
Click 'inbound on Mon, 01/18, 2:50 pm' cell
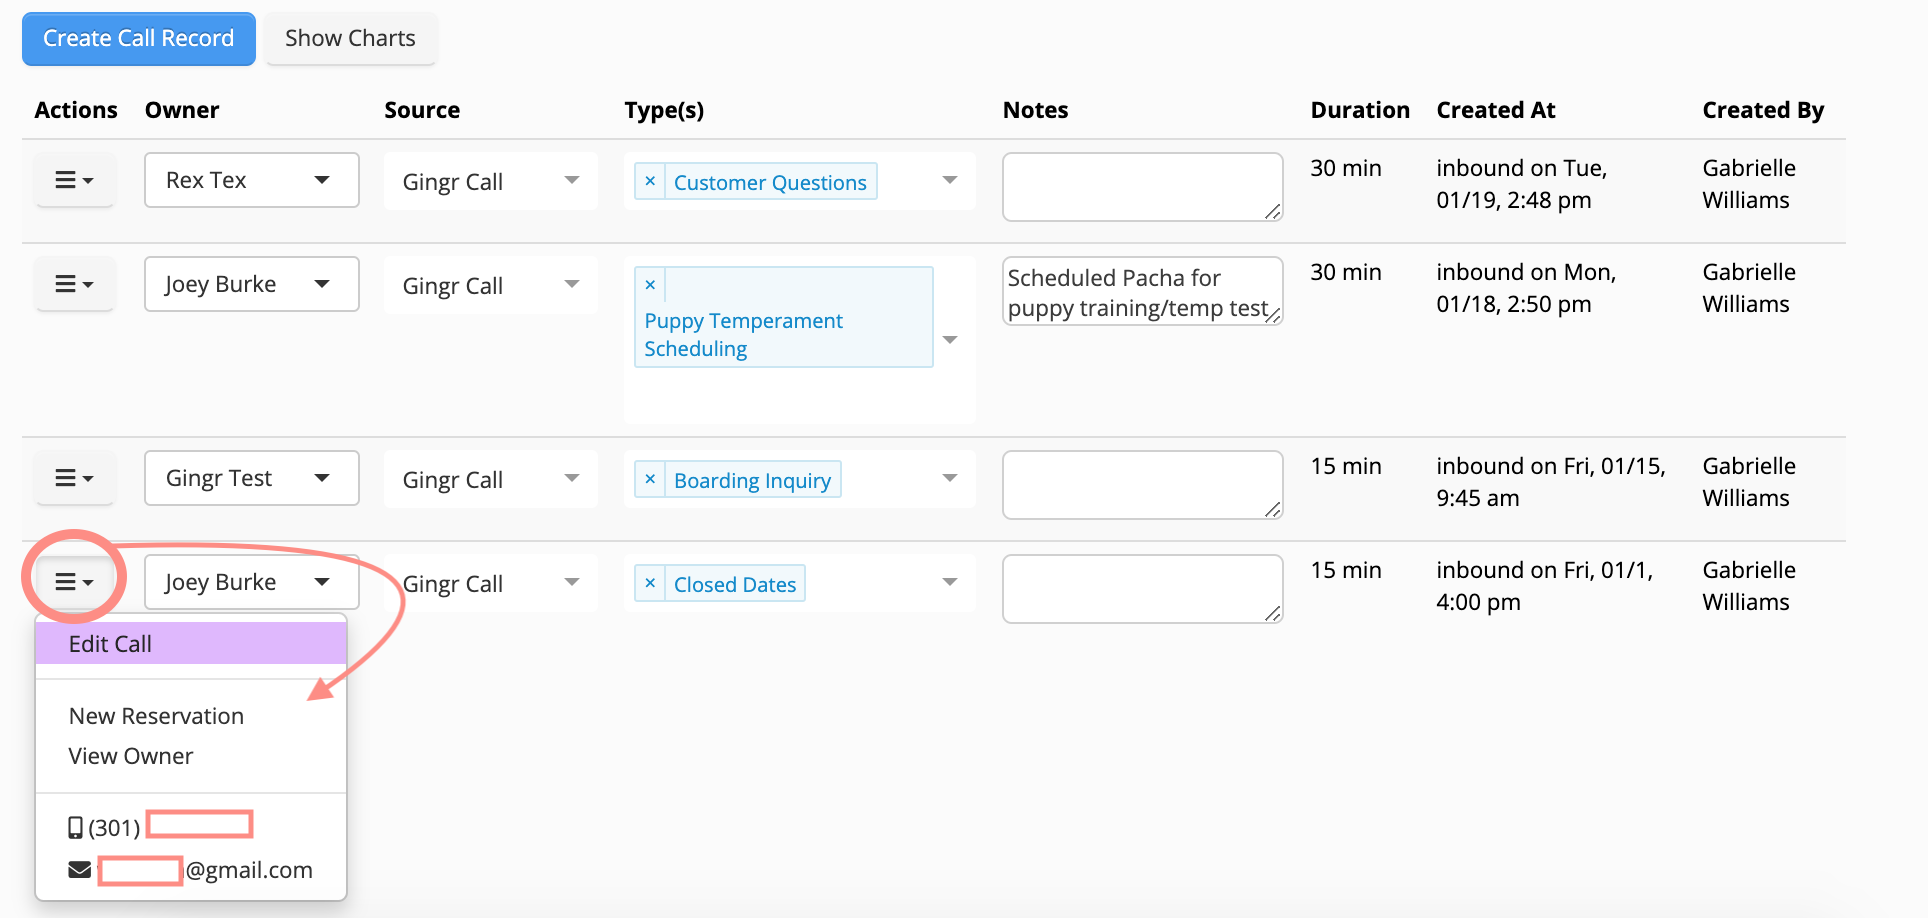click(1526, 288)
